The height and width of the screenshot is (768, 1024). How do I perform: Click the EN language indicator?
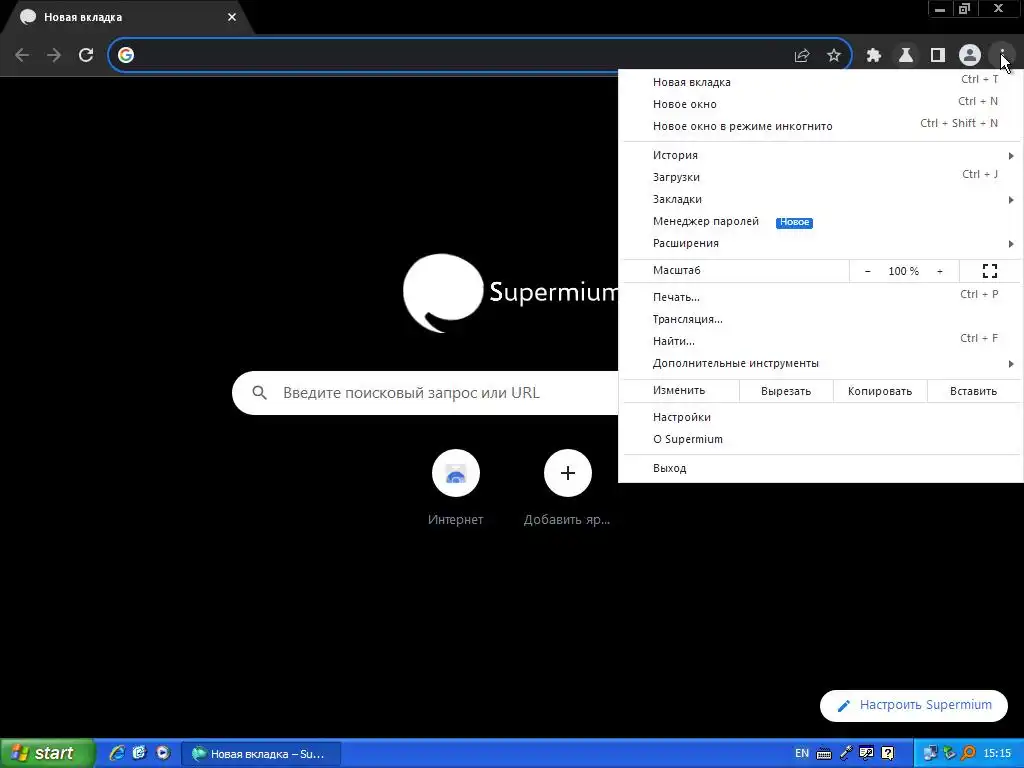(802, 753)
